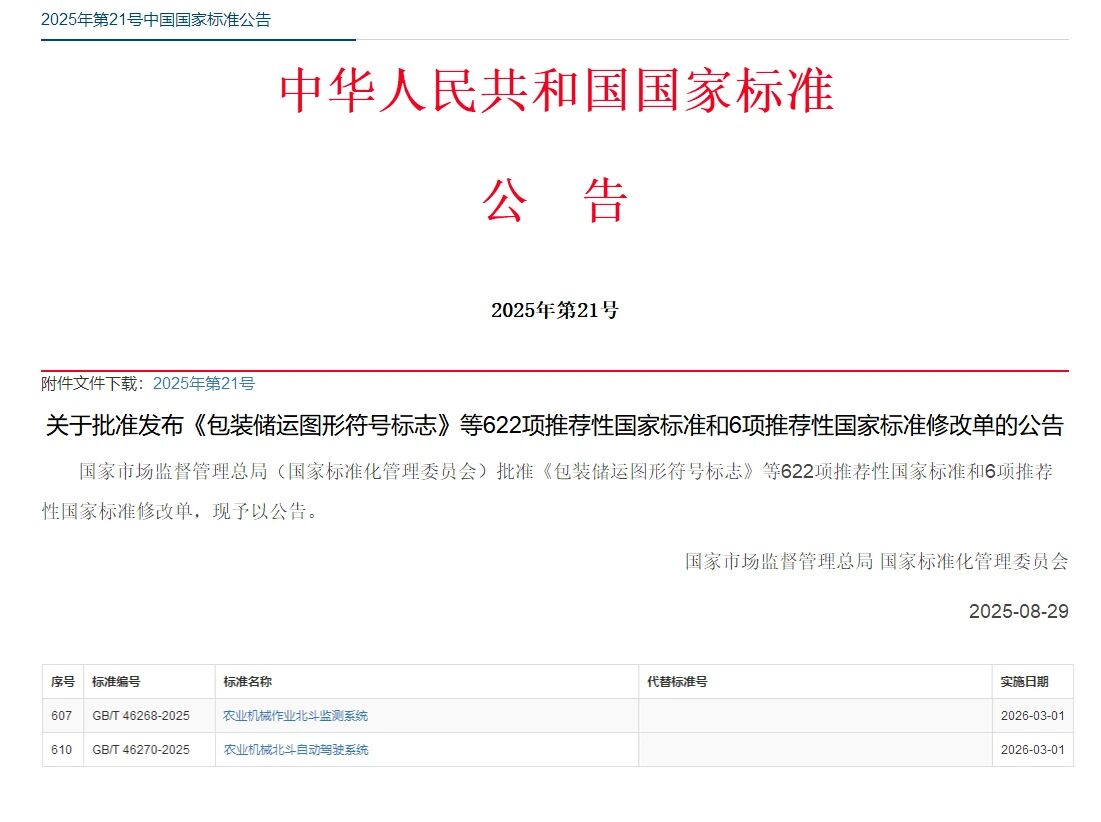Open the 农业机械作业北斗监测系统 standard link
The width and height of the screenshot is (1101, 822).
[296, 716]
